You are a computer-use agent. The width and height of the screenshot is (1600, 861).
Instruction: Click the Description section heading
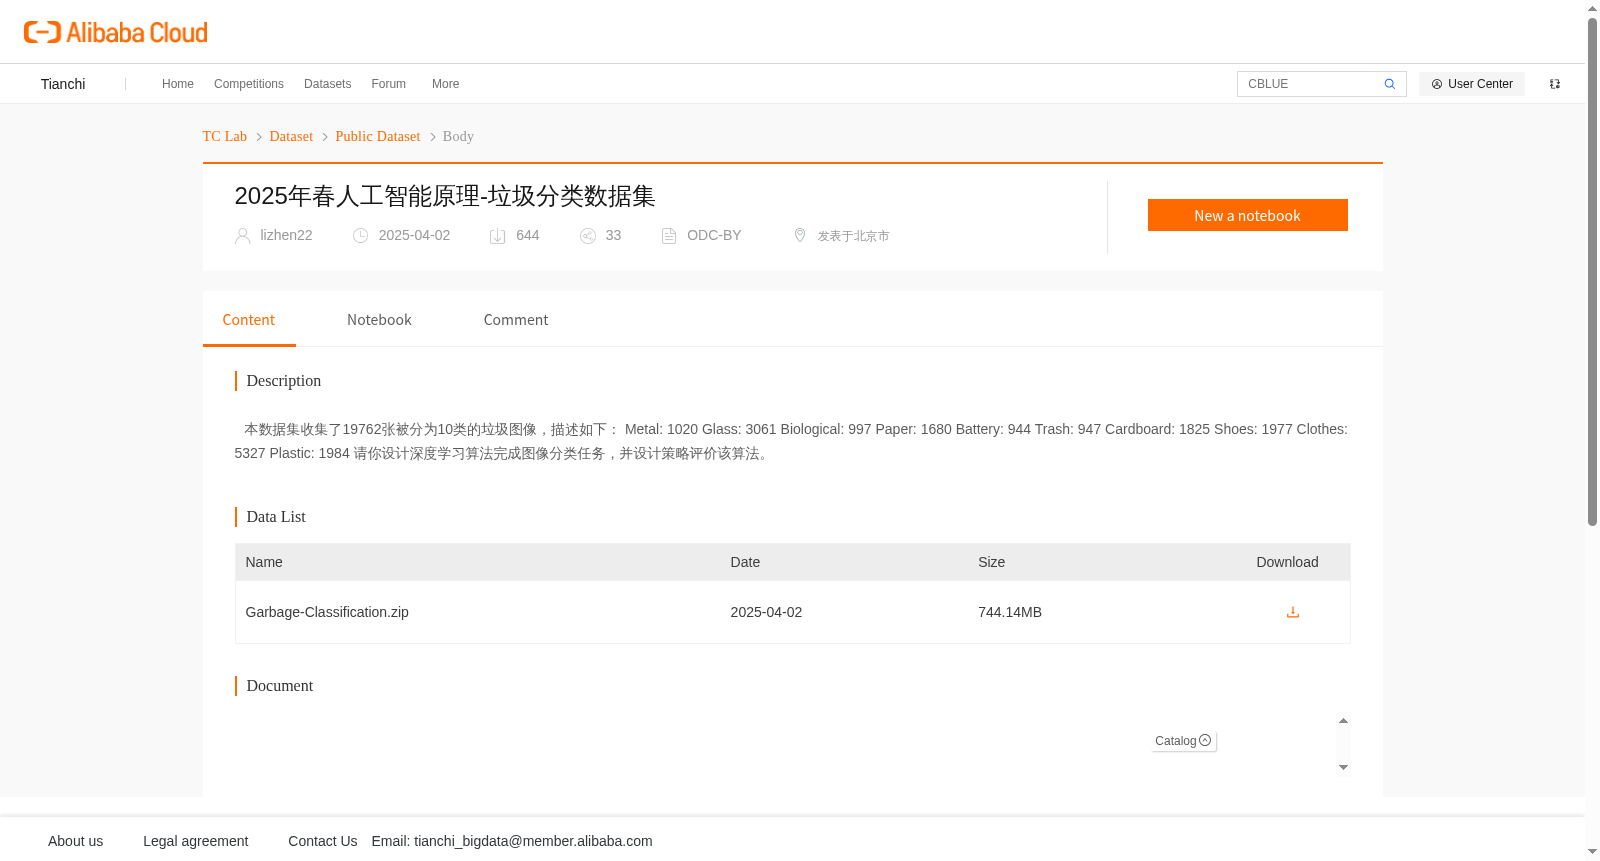[284, 381]
